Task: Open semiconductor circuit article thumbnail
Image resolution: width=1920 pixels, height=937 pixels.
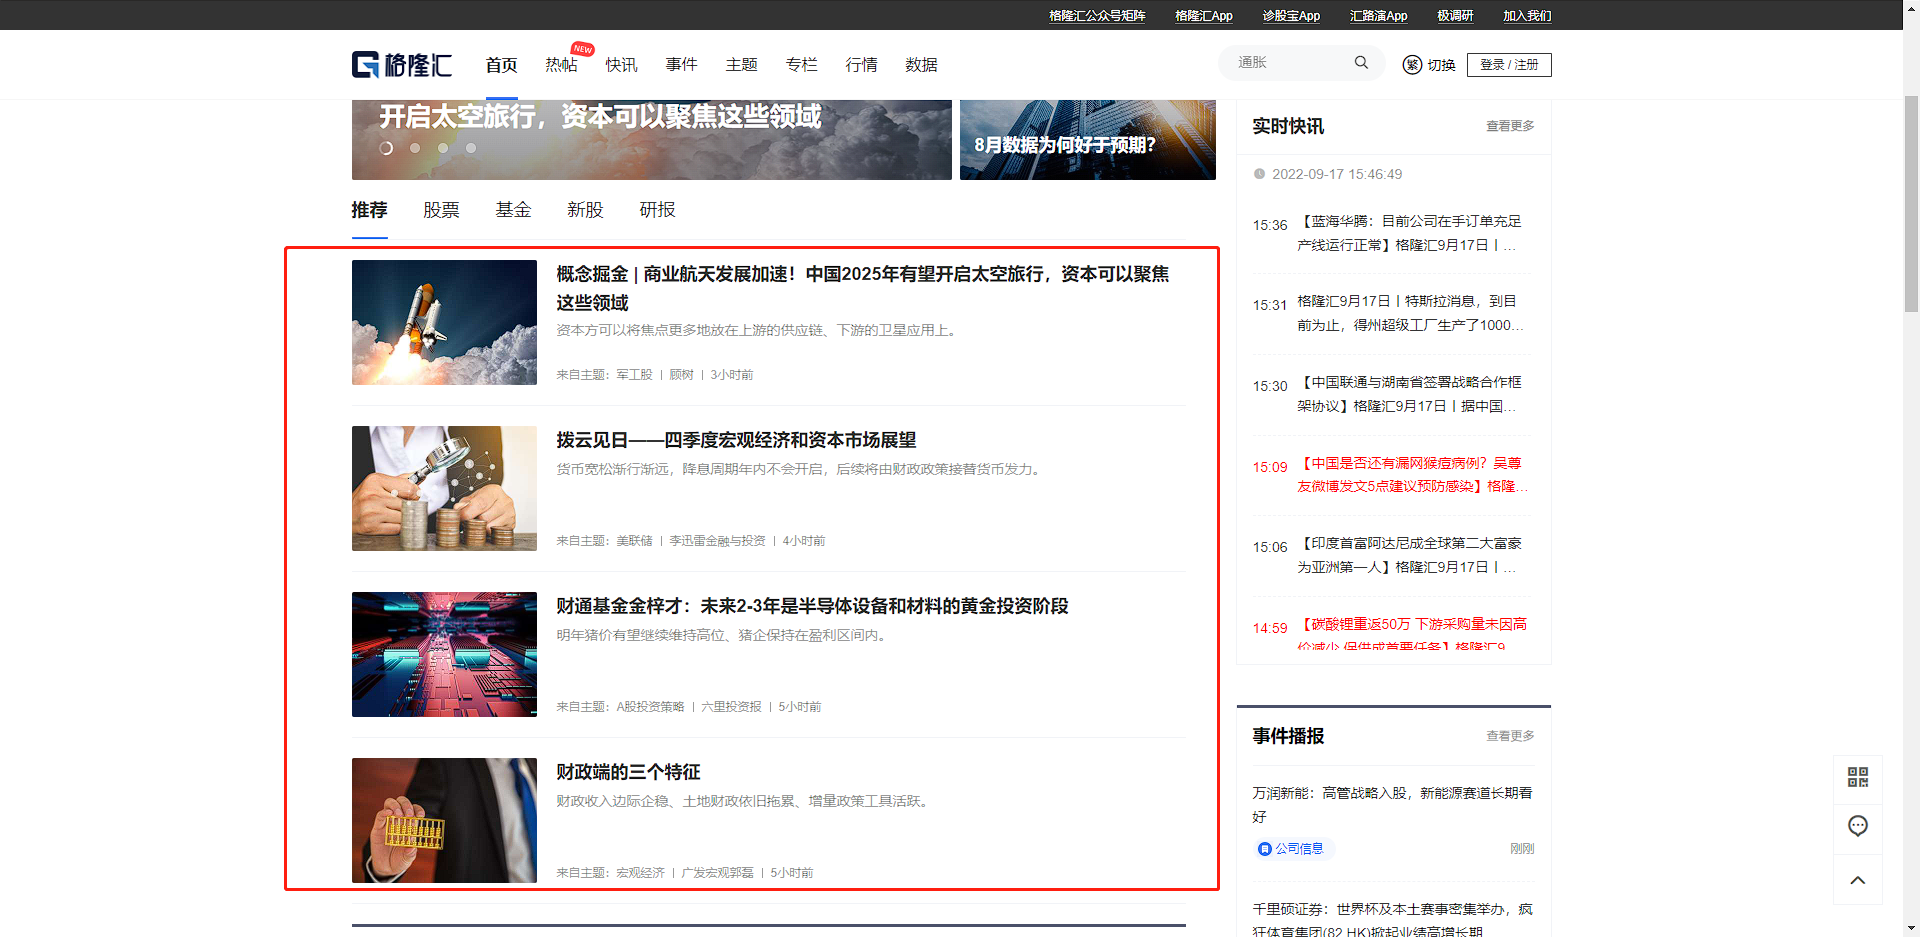Action: tap(444, 654)
